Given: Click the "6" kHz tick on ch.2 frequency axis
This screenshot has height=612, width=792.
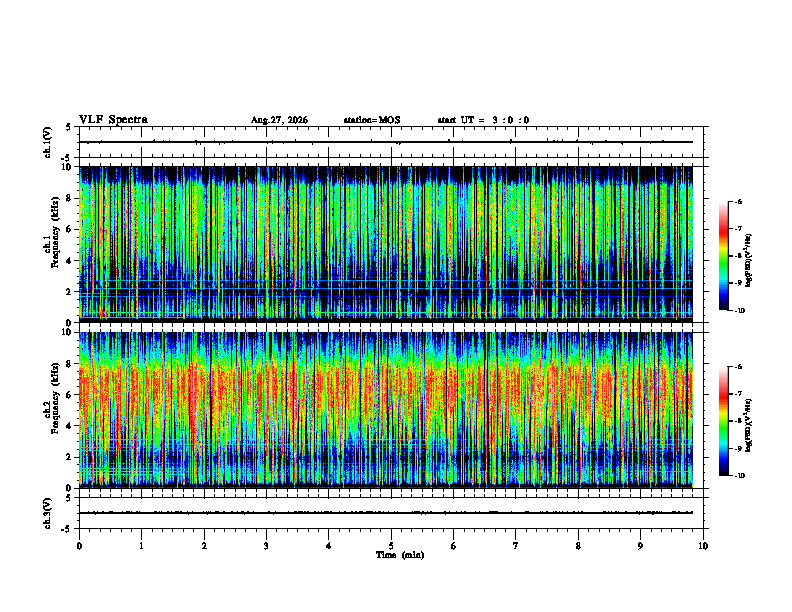Looking at the screenshot, I should tap(67, 395).
